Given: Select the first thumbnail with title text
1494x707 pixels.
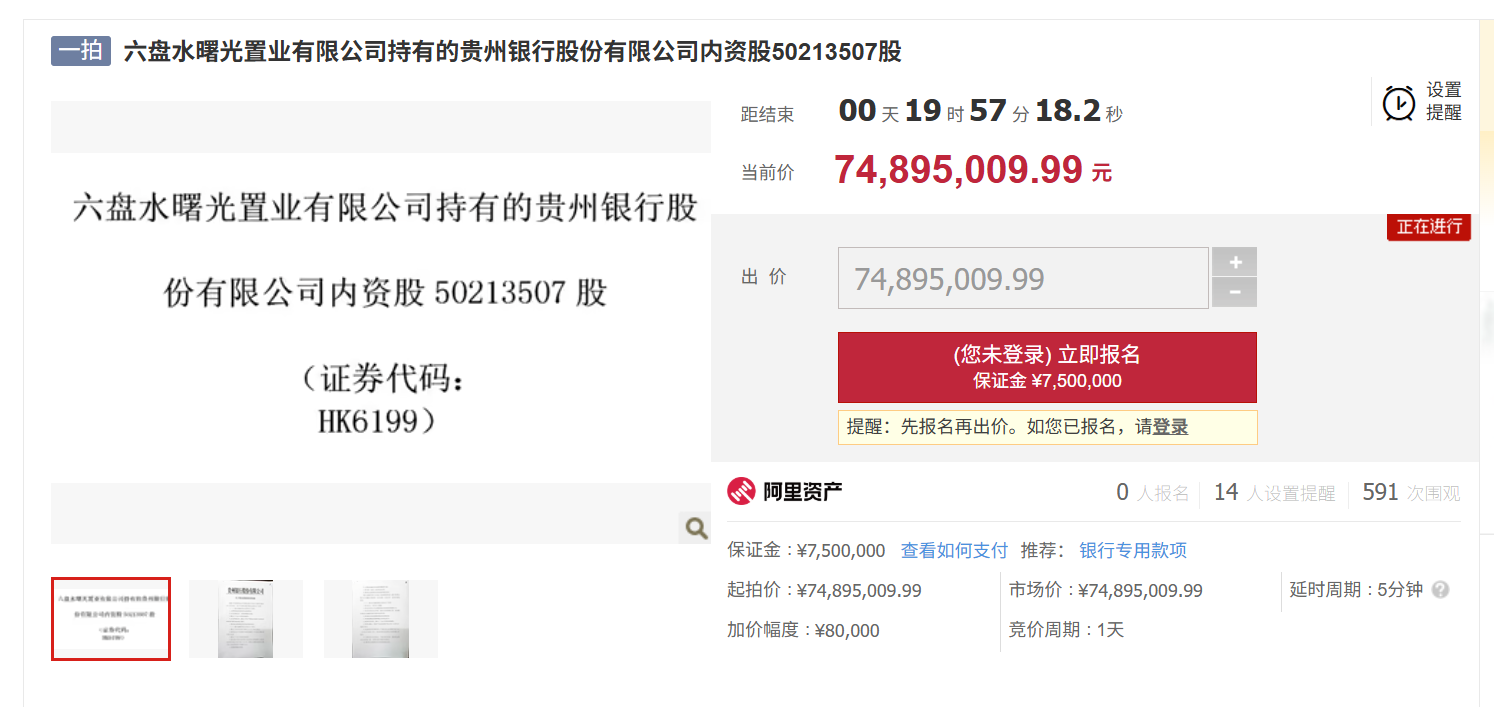Looking at the screenshot, I should click(111, 619).
